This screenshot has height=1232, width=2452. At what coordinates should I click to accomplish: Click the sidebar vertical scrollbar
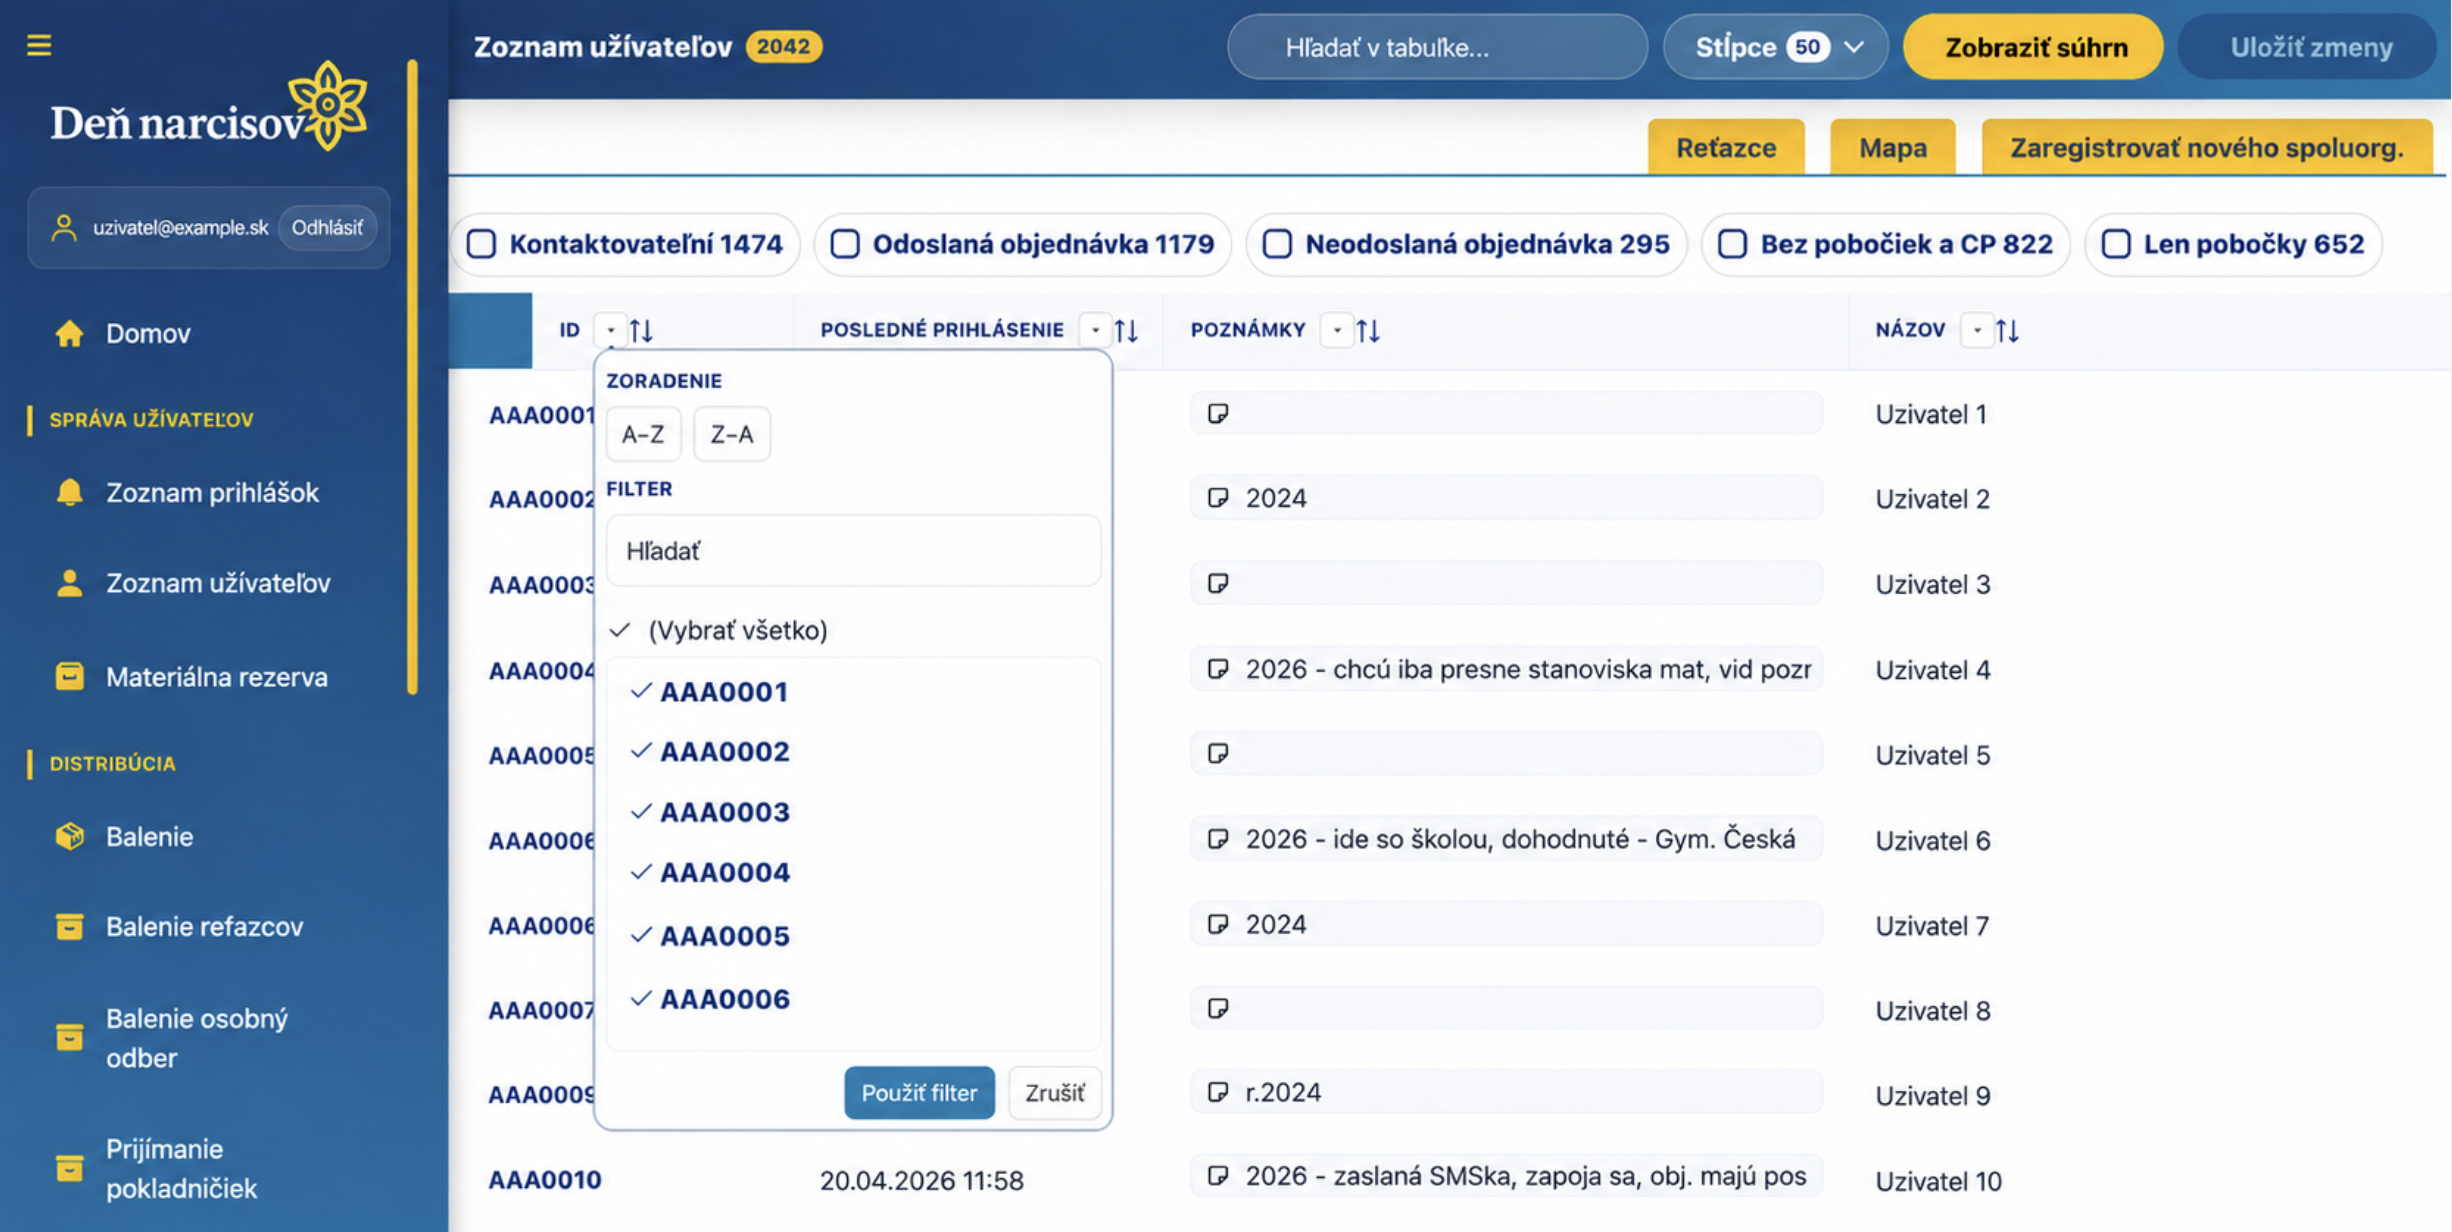(412, 376)
